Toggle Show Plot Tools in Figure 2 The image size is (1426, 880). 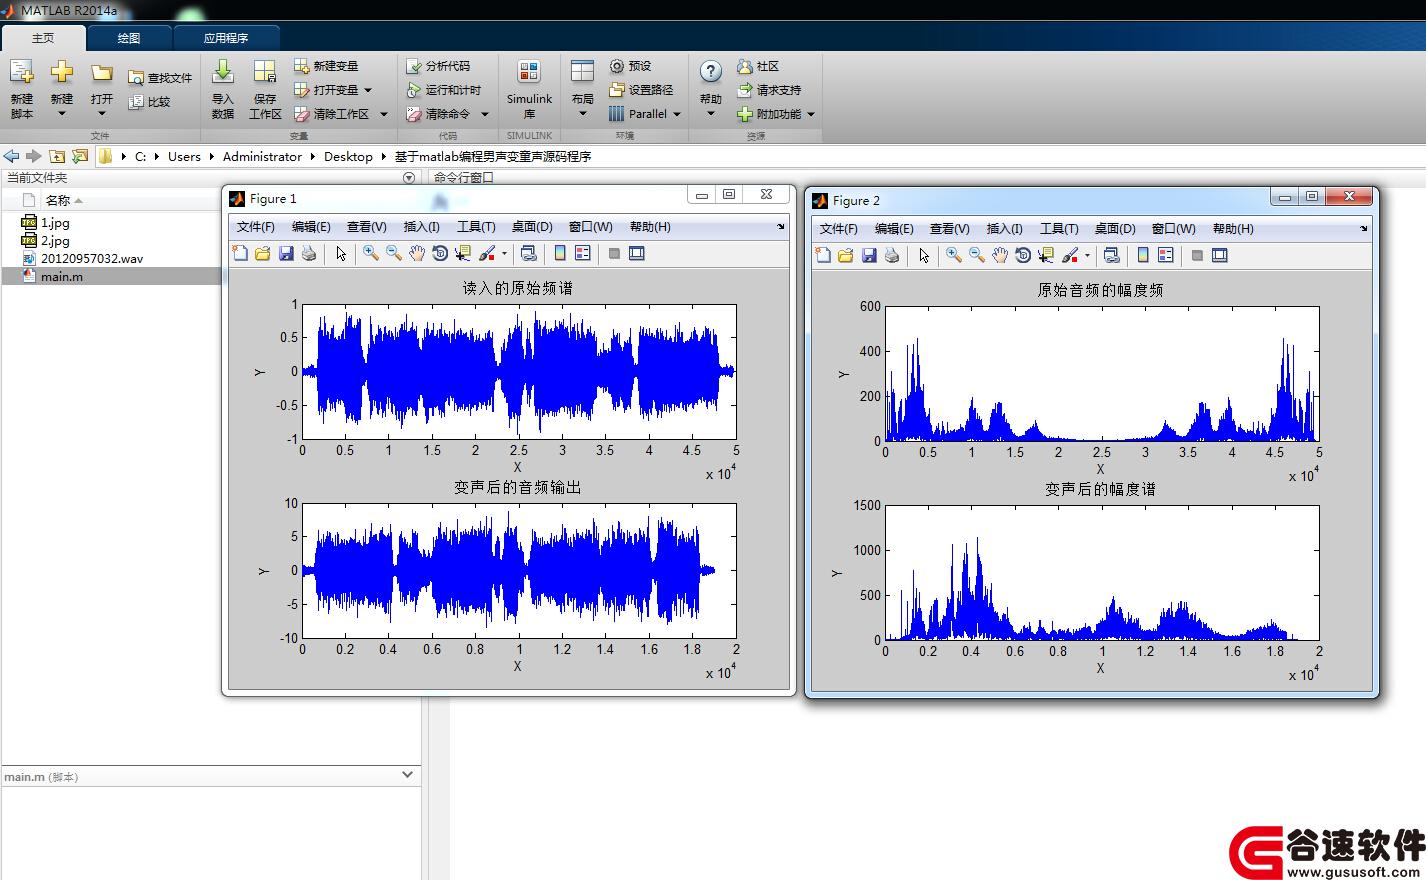coord(1220,255)
